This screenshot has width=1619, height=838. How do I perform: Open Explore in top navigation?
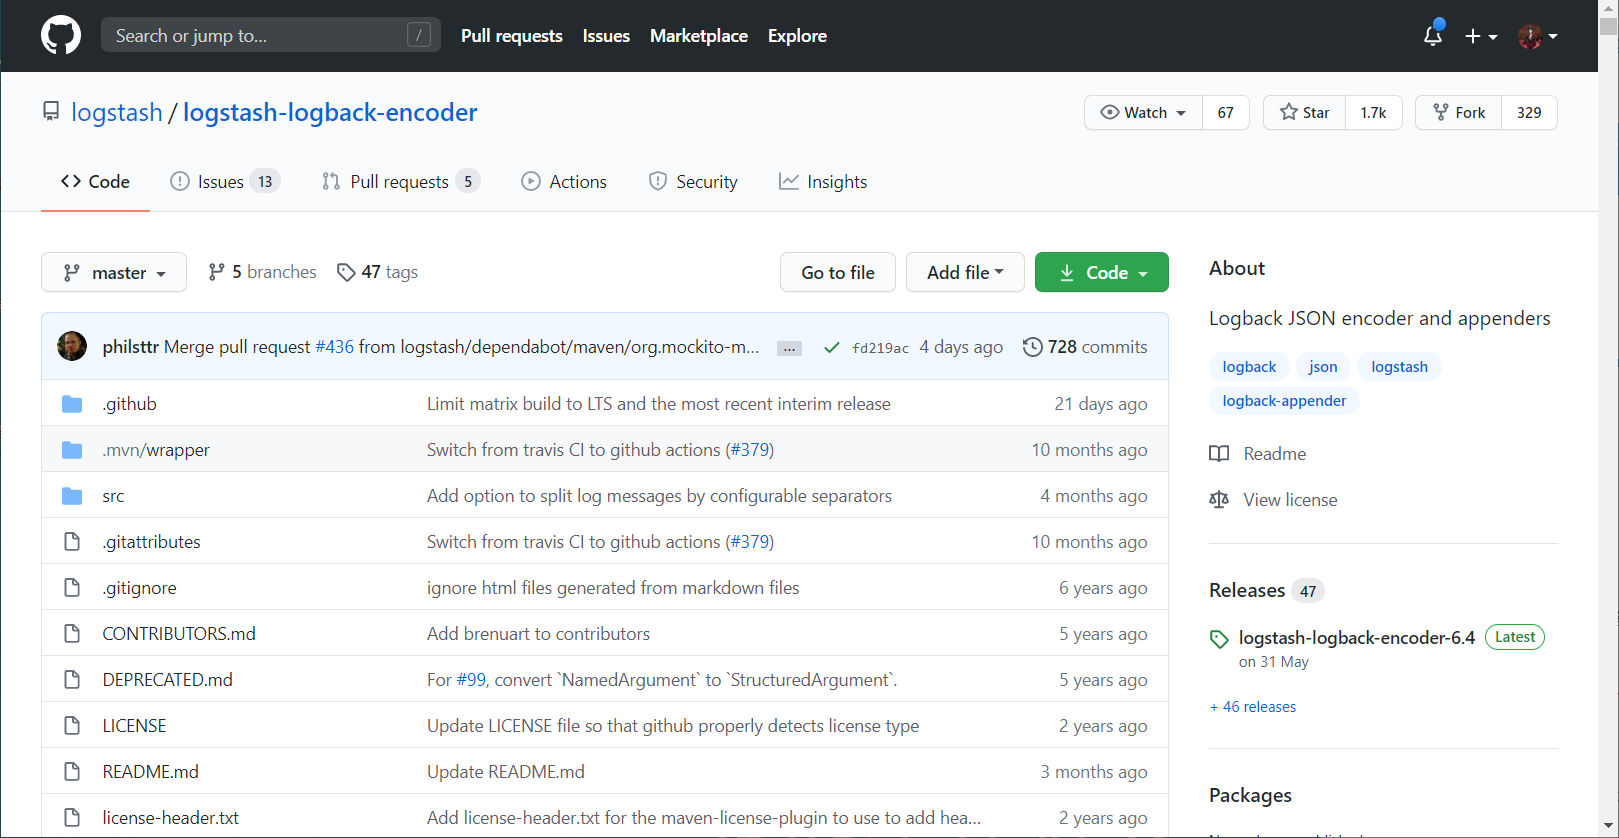click(797, 36)
